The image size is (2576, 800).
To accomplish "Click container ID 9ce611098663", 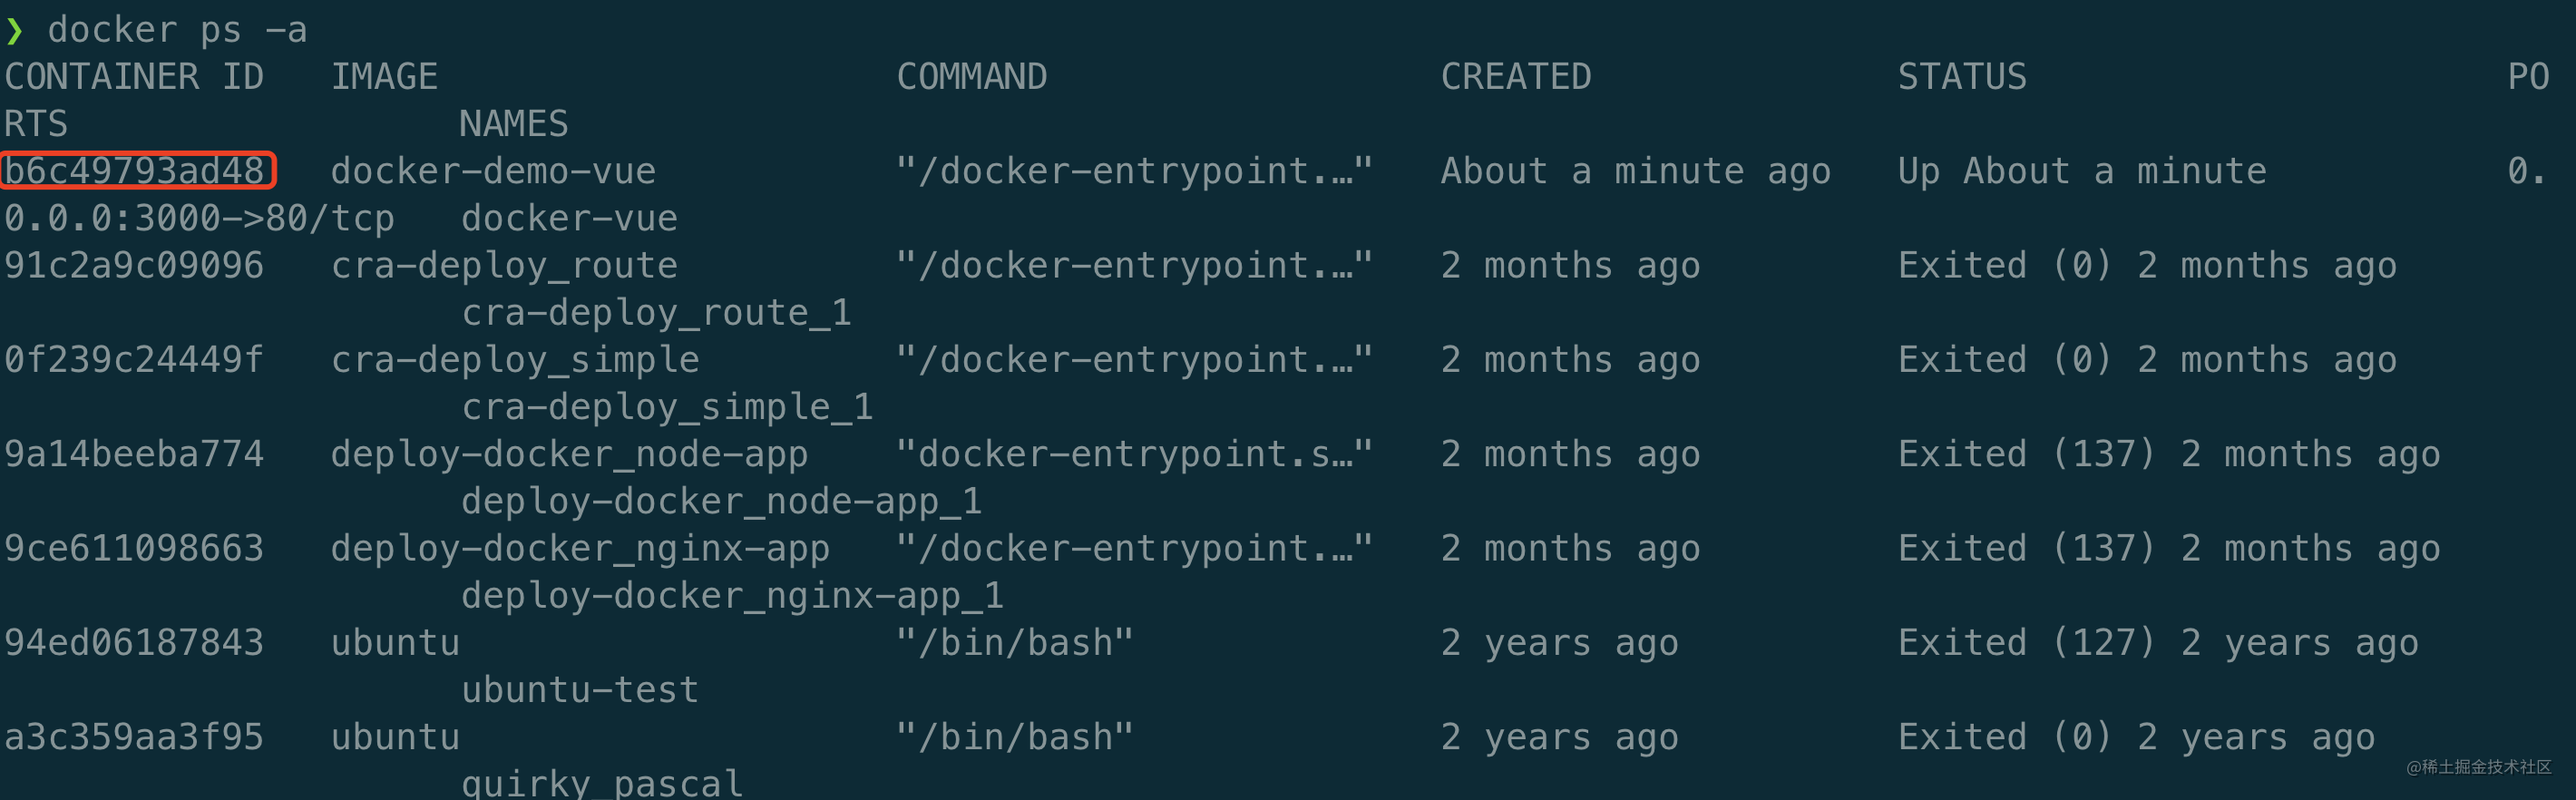I will pyautogui.click(x=134, y=549).
